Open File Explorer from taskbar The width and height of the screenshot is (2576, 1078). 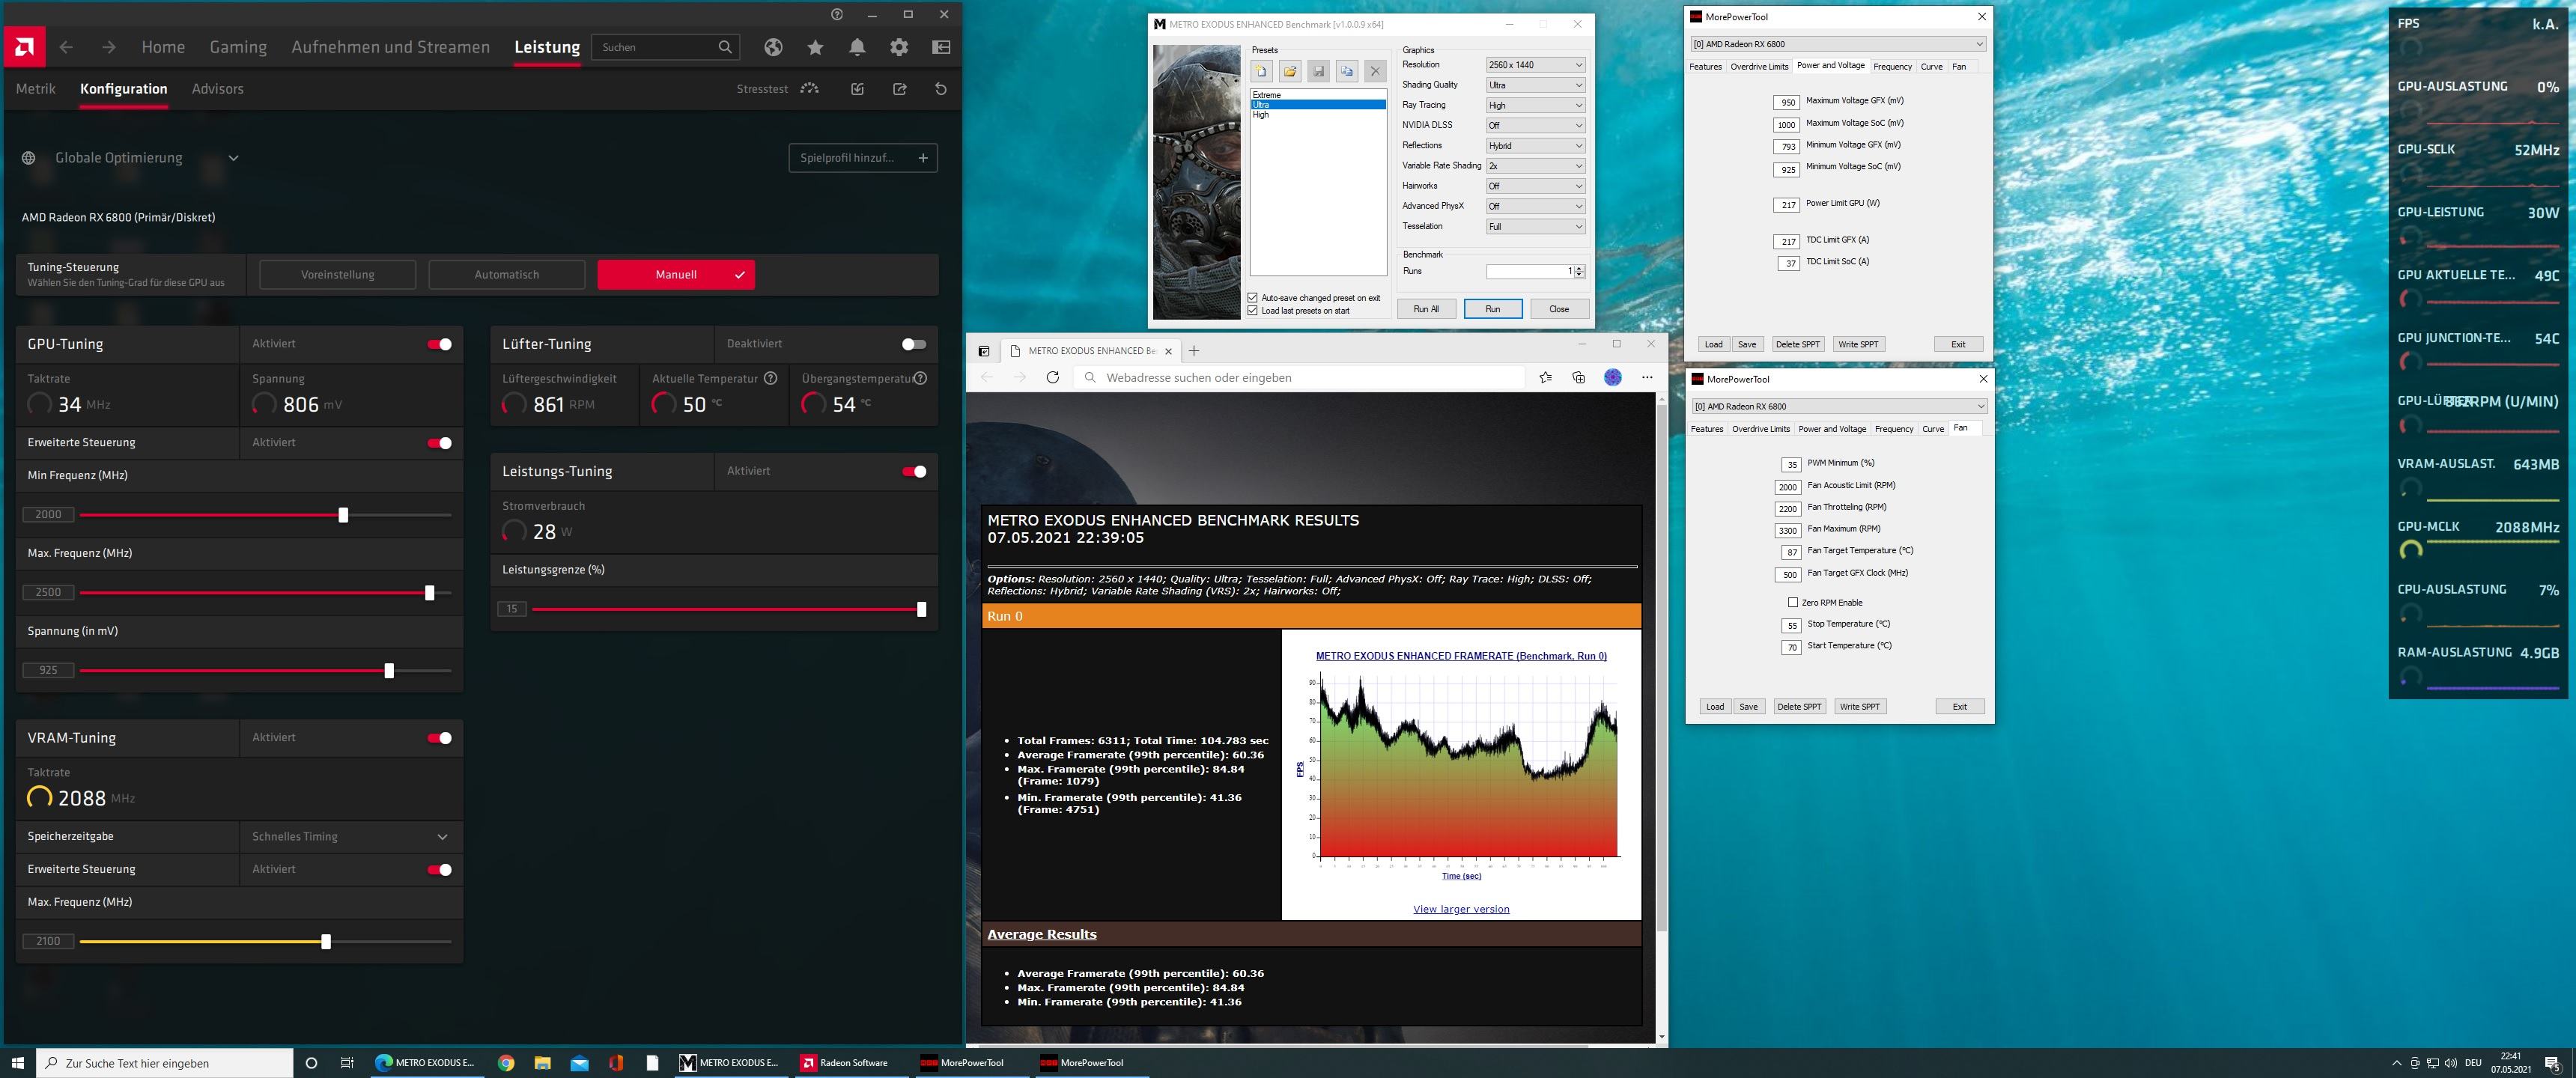(x=542, y=1063)
